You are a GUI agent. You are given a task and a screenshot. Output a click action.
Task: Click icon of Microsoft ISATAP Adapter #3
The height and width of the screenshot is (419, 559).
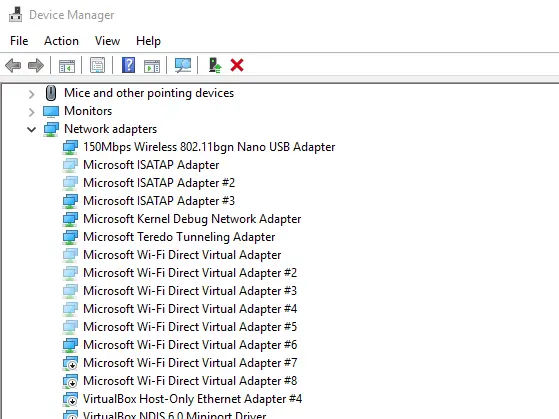point(70,201)
